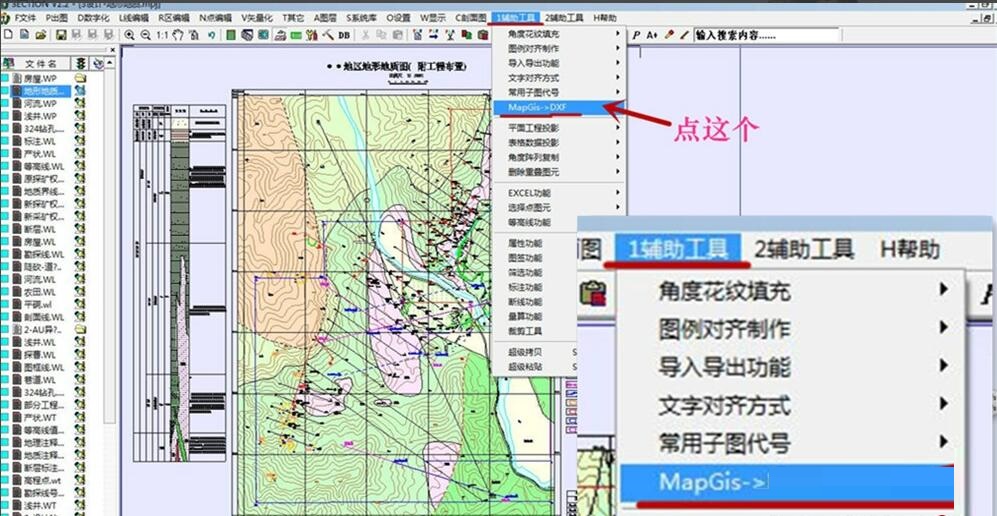Open the A图层 menu
Image resolution: width=997 pixels, height=516 pixels.
[x=324, y=18]
